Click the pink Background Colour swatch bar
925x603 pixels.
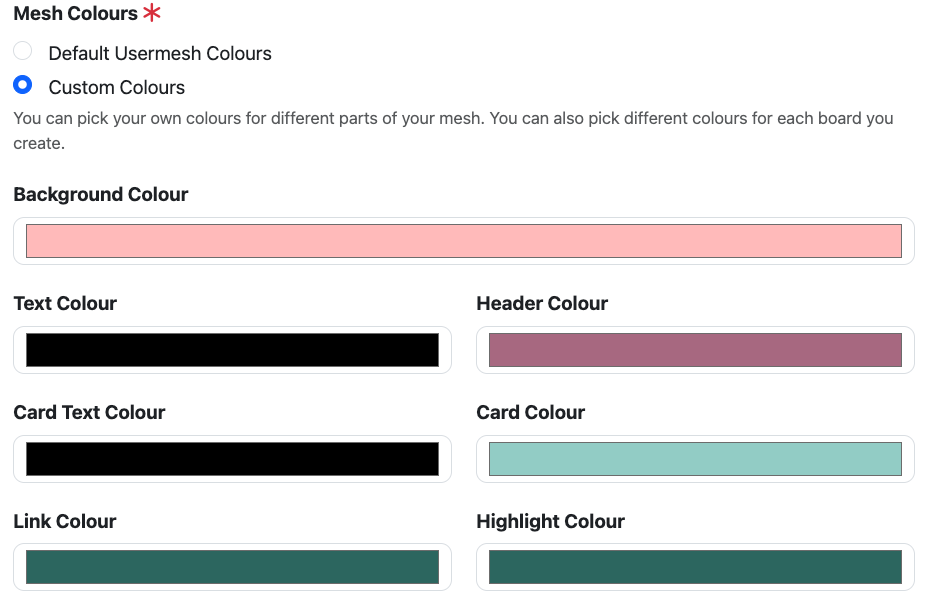463,240
